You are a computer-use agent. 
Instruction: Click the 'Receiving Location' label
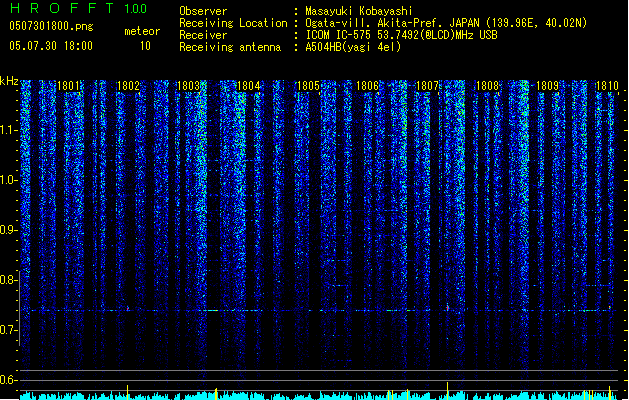pyautogui.click(x=233, y=23)
